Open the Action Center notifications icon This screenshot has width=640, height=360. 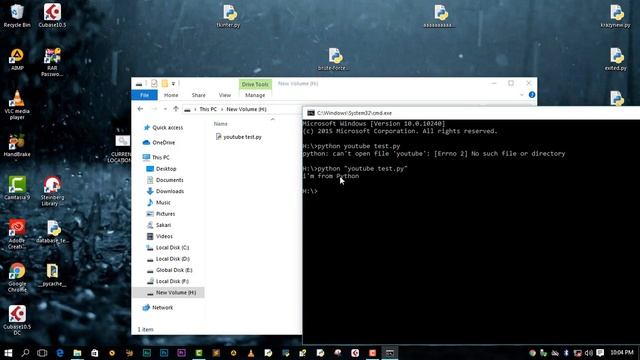click(600, 353)
